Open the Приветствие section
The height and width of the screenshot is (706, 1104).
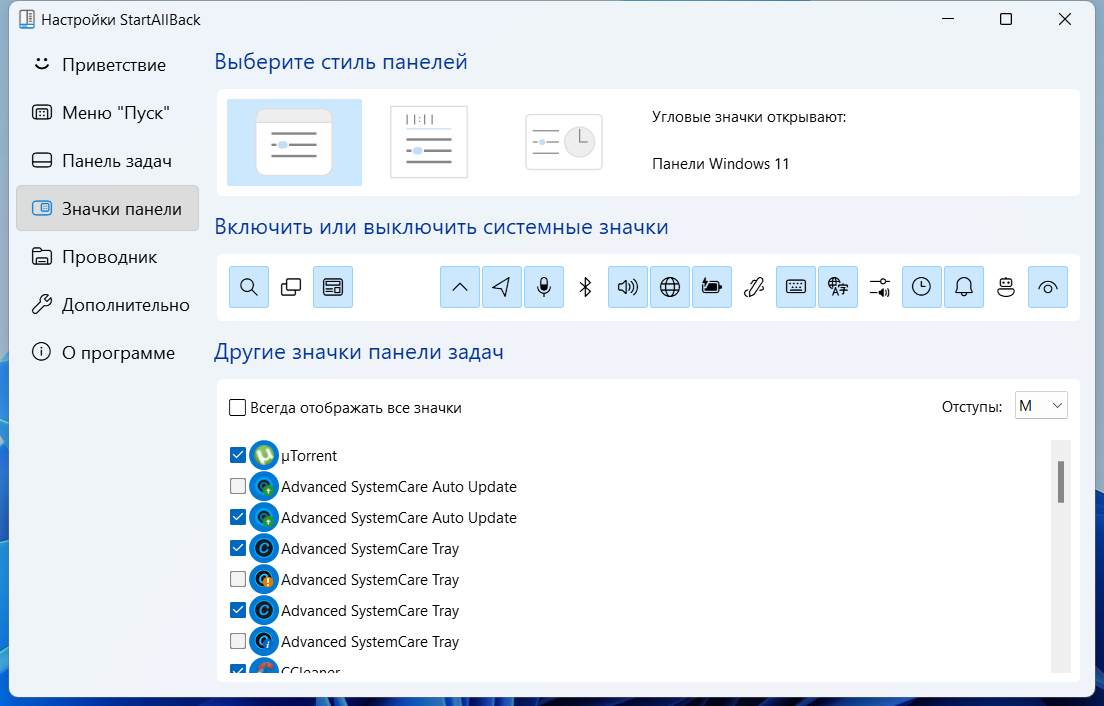tap(108, 65)
